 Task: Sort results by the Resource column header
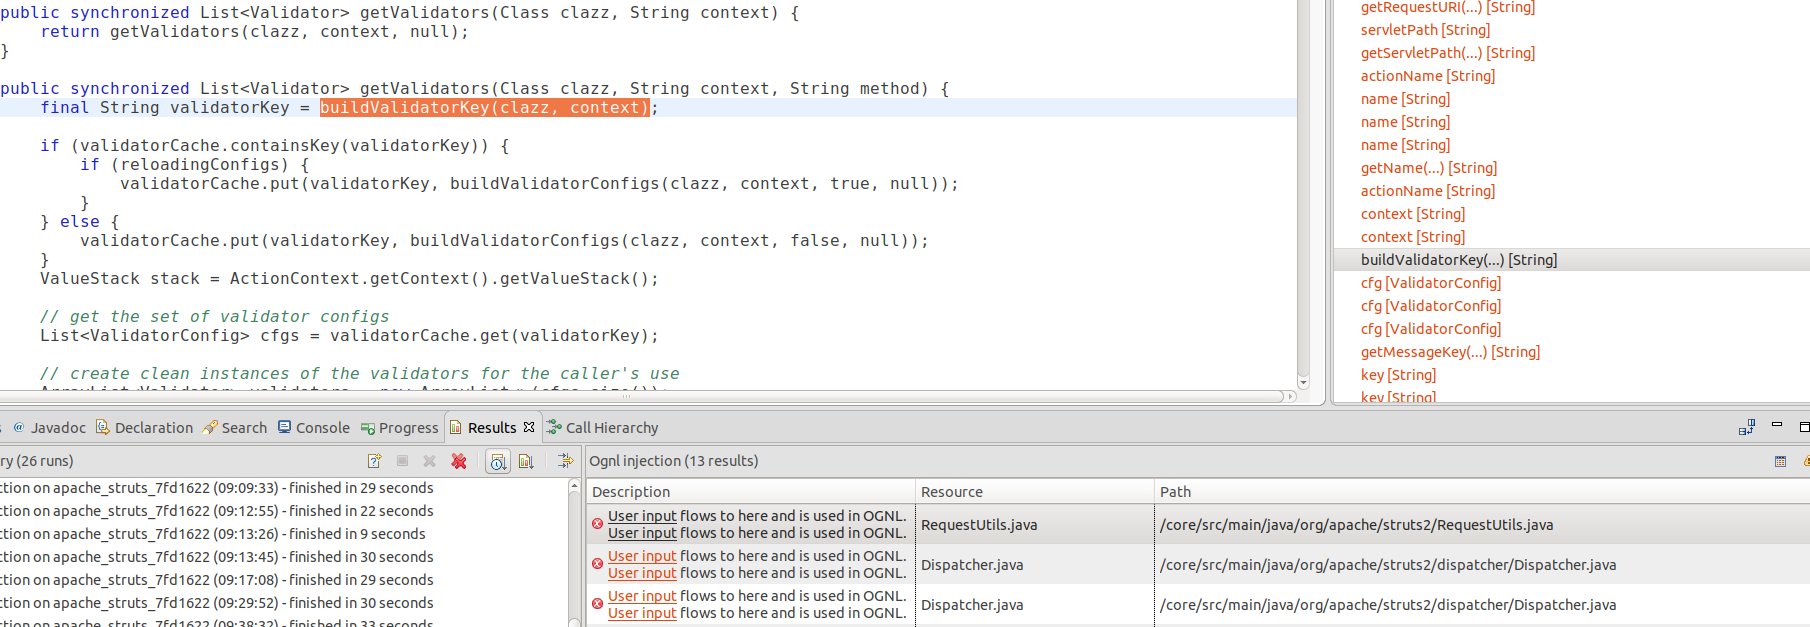point(1035,492)
